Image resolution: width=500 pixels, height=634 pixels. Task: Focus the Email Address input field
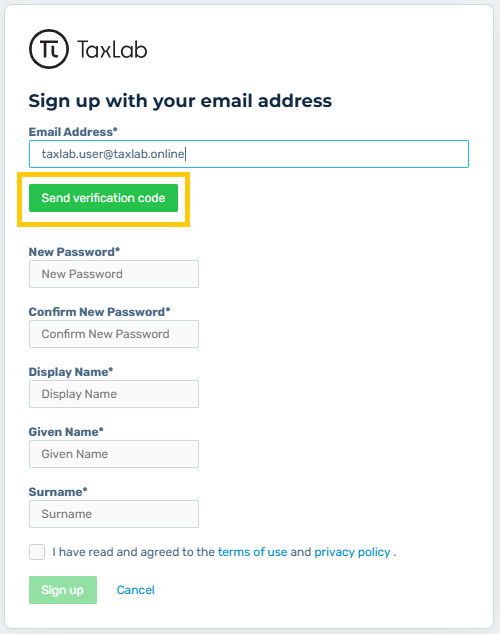249,154
